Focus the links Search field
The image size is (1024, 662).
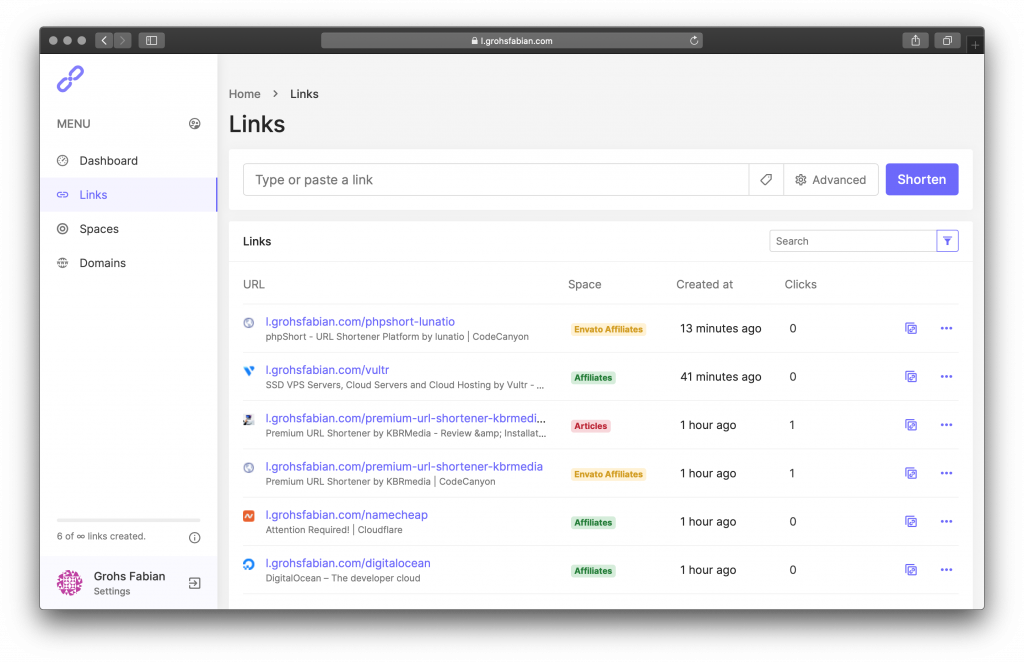(853, 241)
